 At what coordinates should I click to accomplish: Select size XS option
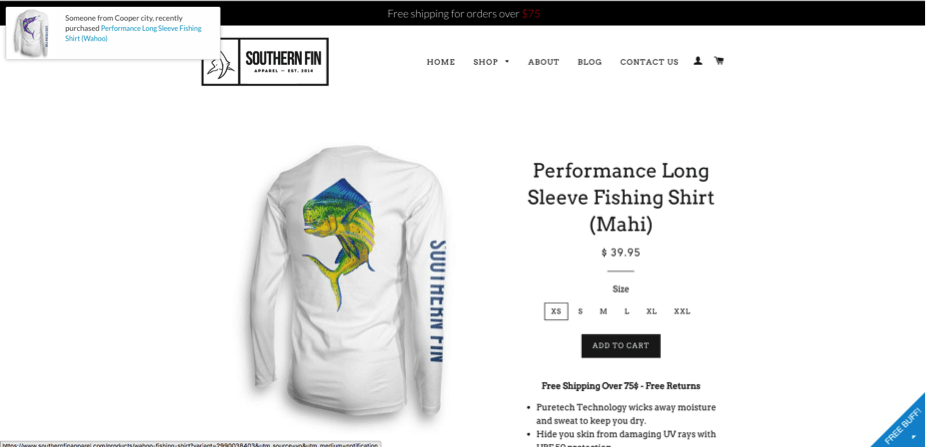coord(556,312)
